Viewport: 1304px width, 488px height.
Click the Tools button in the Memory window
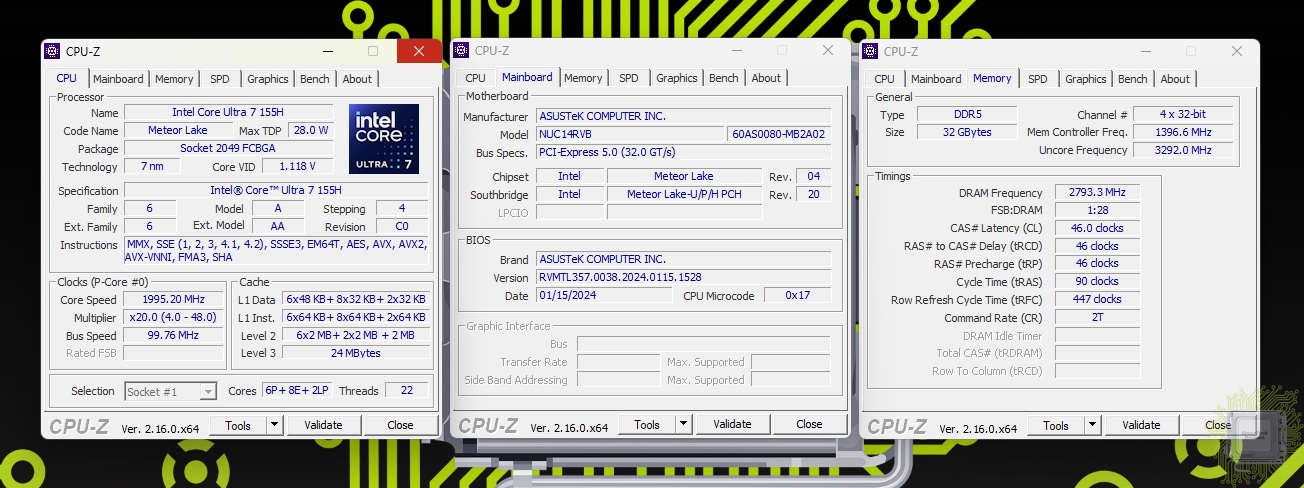coord(1056,425)
